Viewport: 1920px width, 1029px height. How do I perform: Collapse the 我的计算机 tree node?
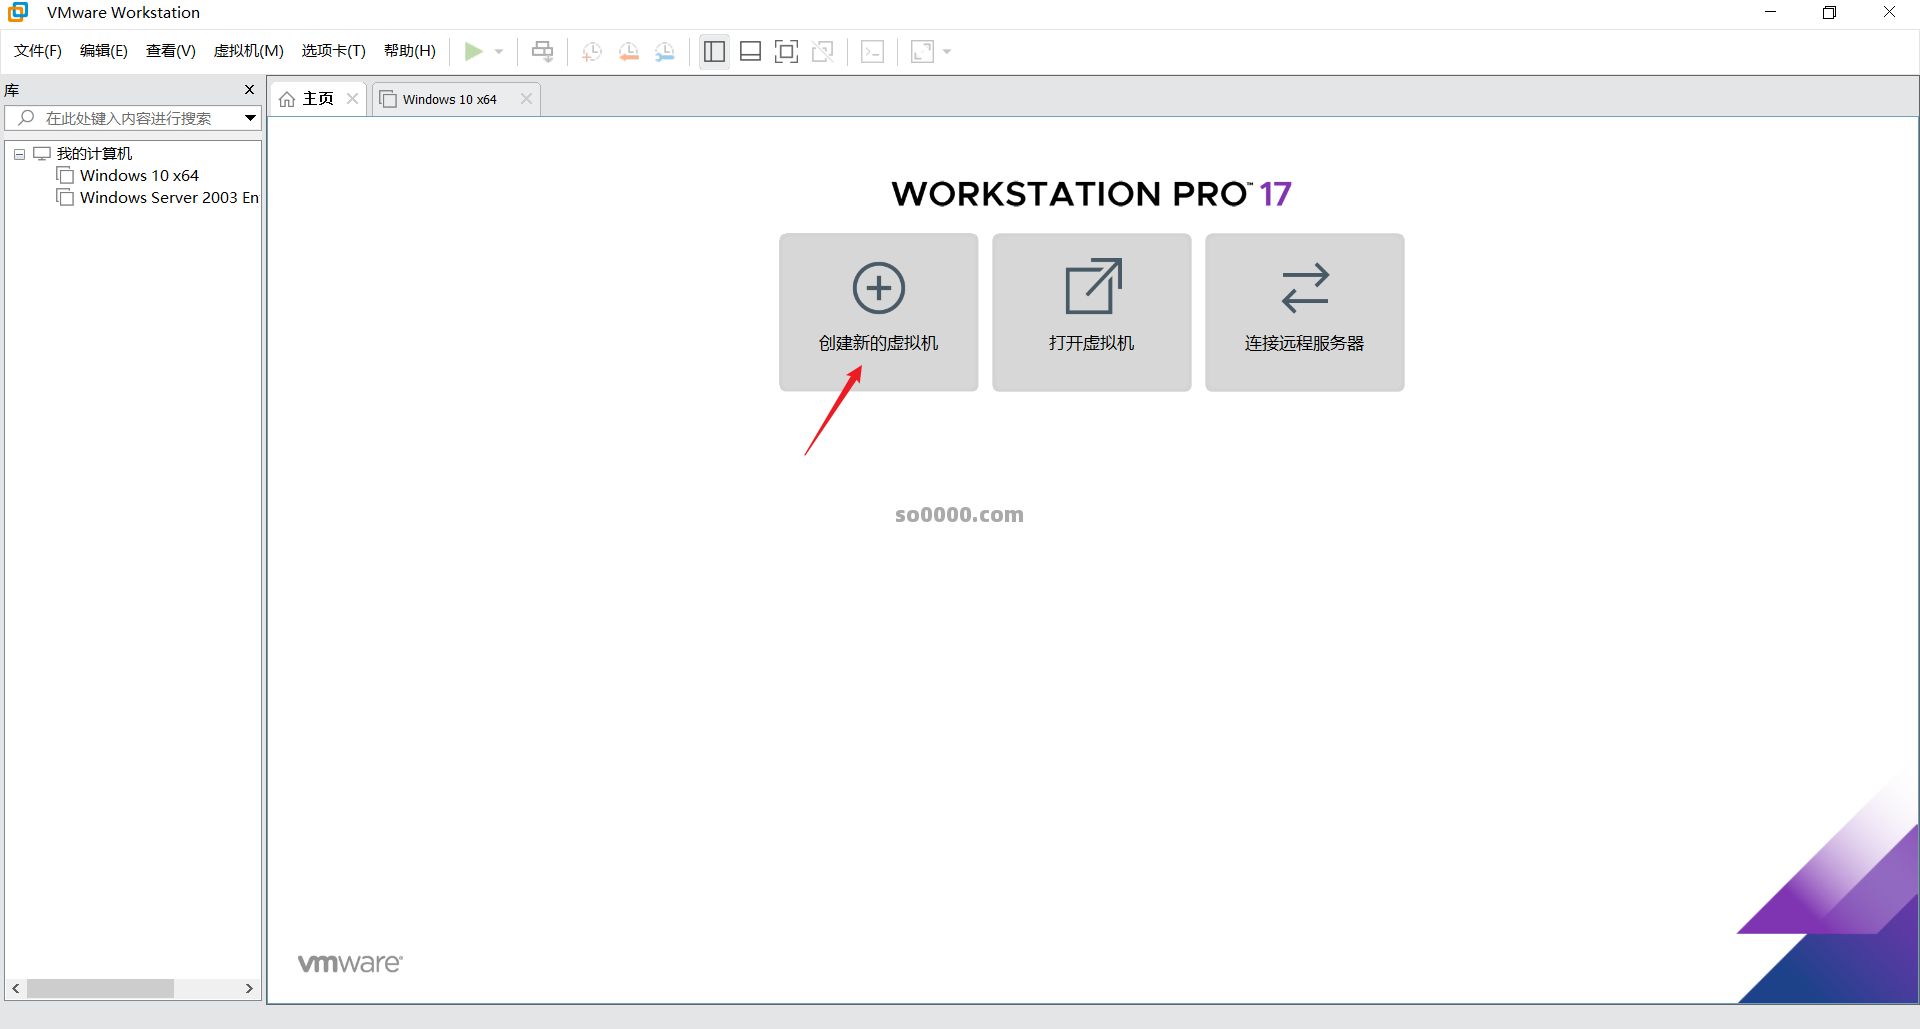click(19, 154)
